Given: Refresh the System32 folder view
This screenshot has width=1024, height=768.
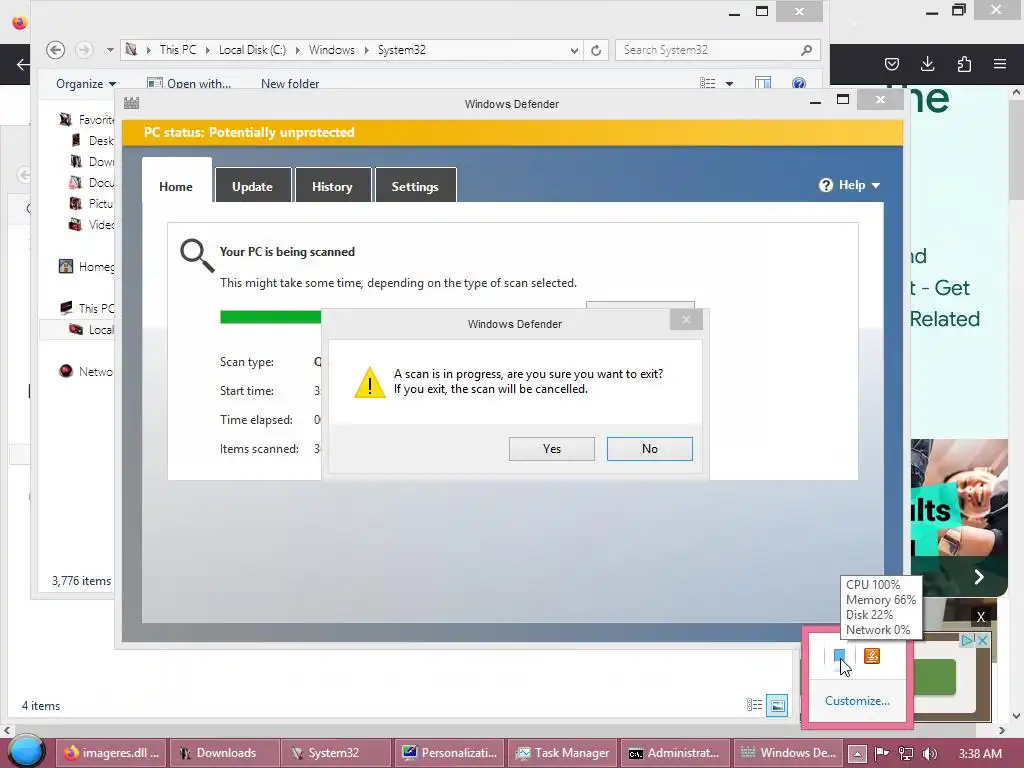Looking at the screenshot, I should coord(596,50).
